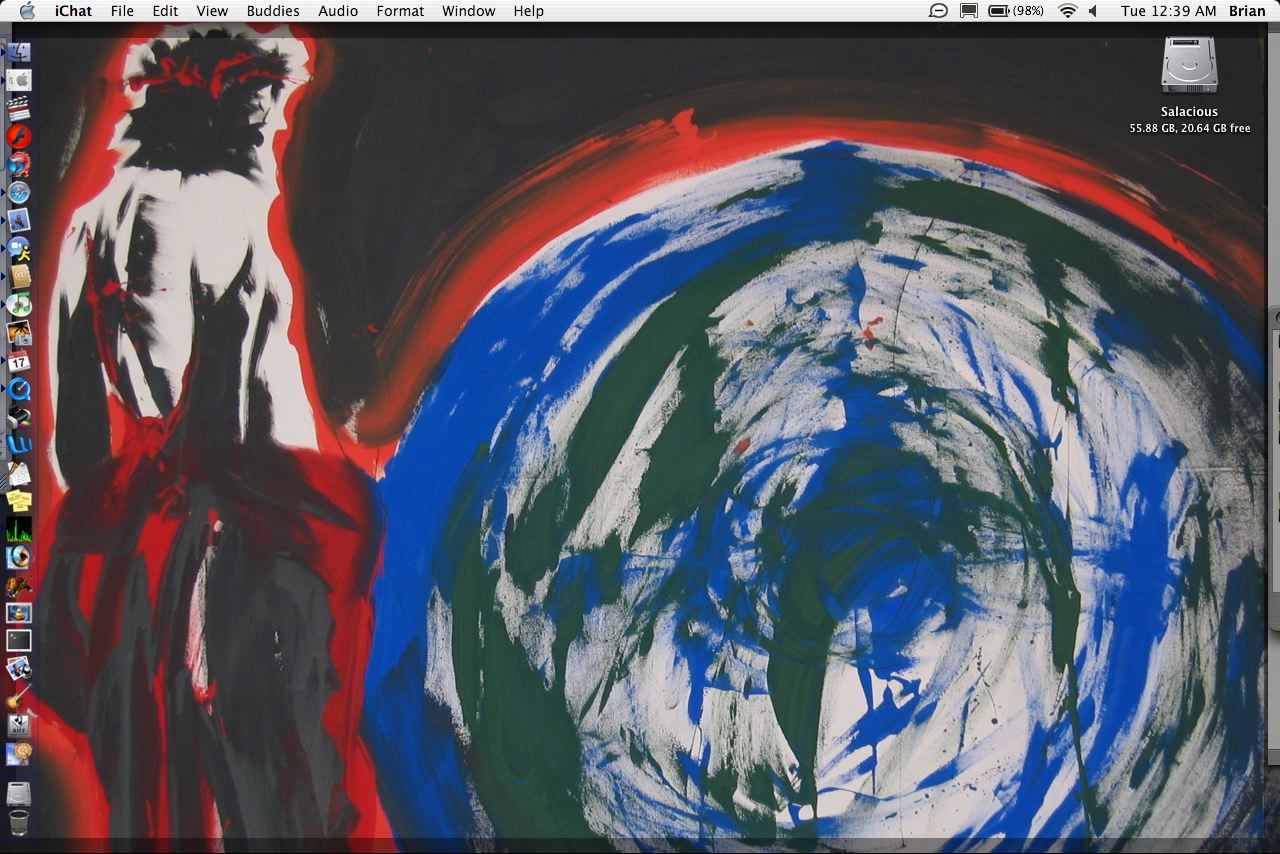
Task: Open the framed picture Dock icon below the creature
Action: (x=19, y=613)
